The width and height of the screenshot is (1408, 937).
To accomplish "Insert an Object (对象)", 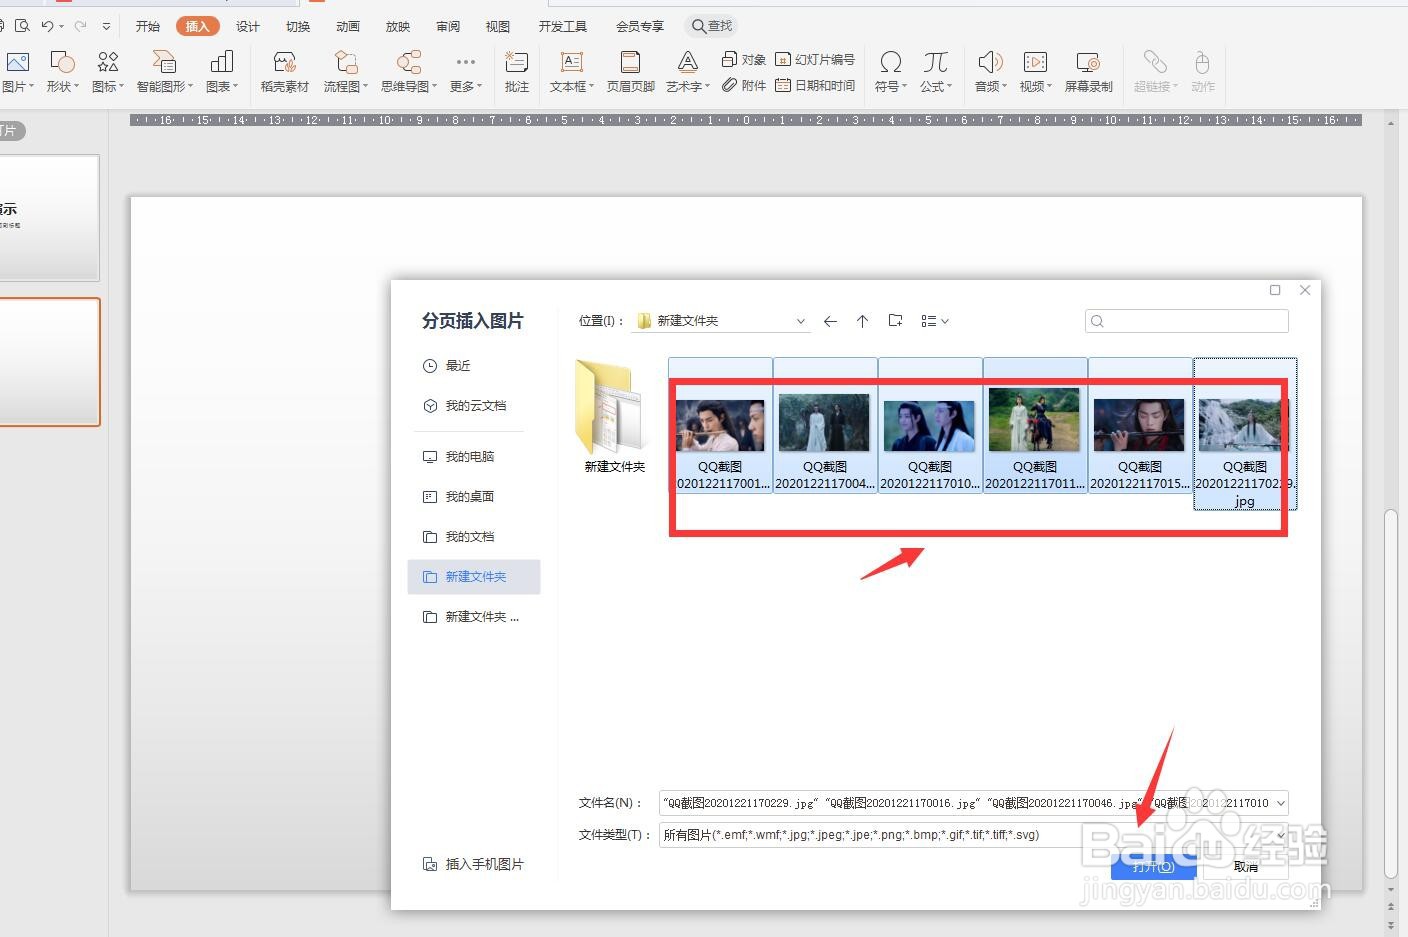I will [744, 60].
